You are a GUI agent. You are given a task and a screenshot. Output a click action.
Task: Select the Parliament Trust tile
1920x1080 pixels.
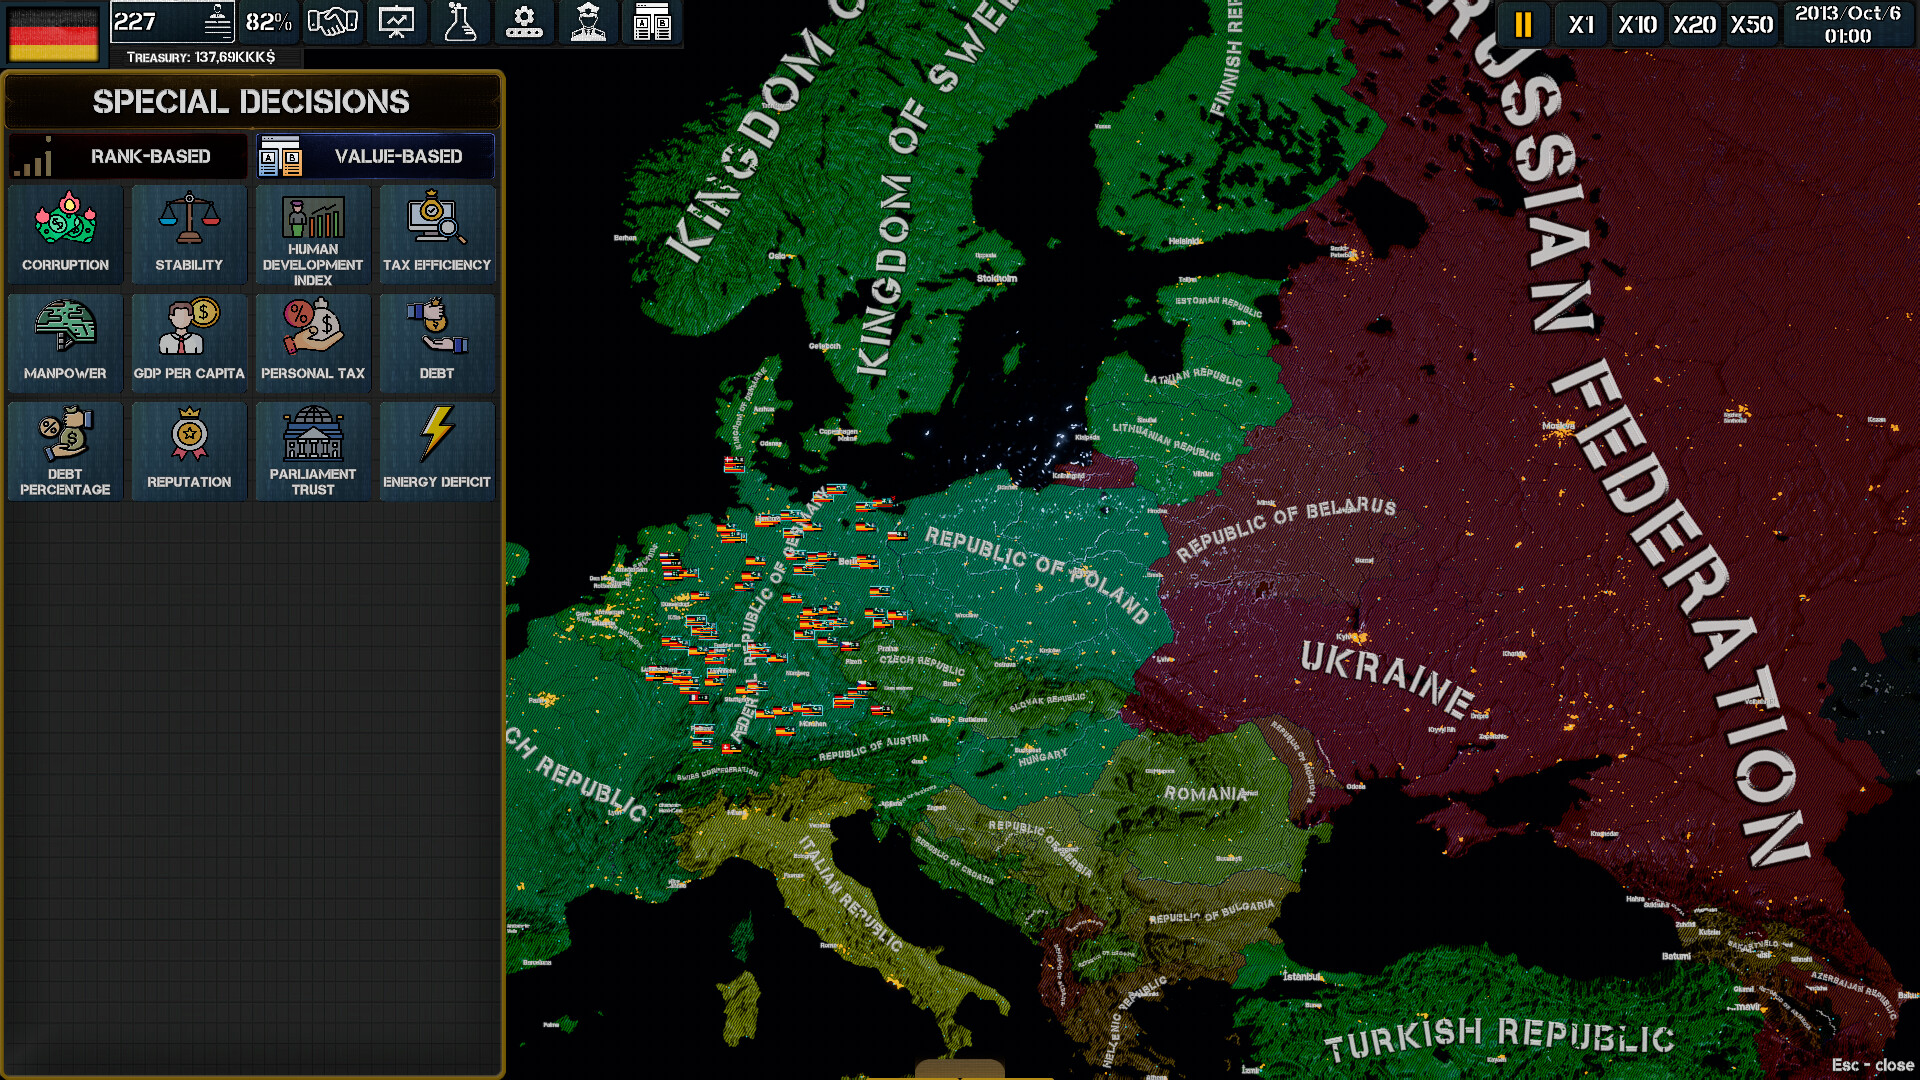(313, 451)
